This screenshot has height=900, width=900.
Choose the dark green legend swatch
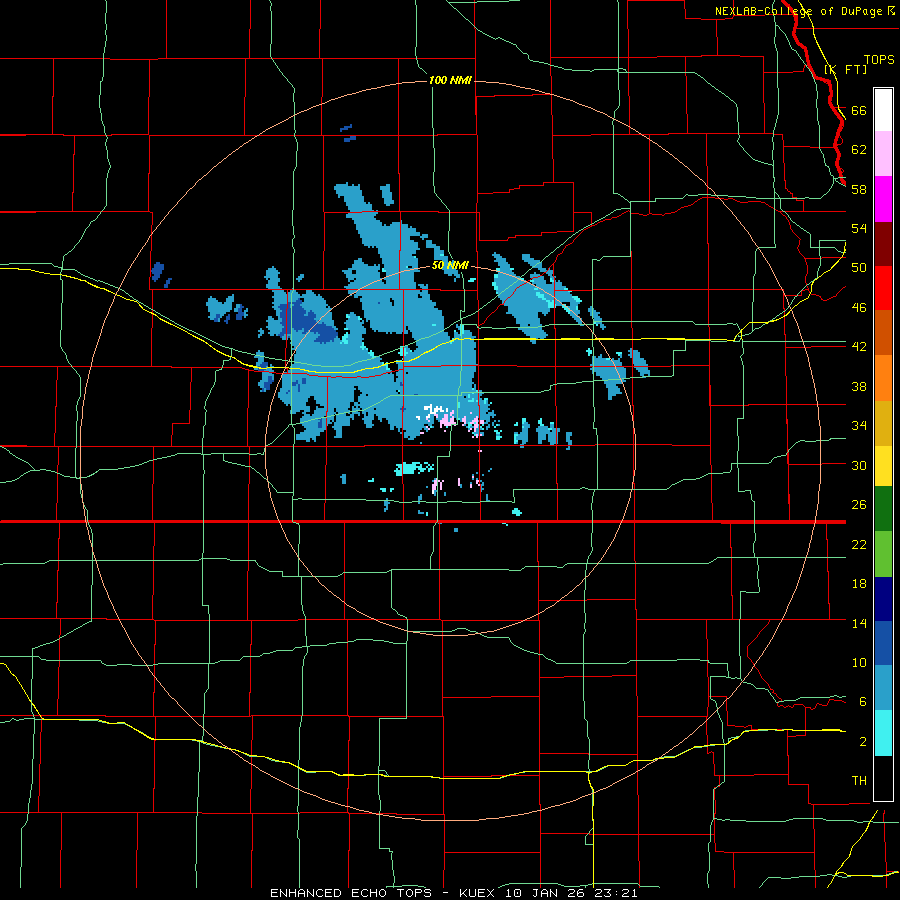[883, 509]
